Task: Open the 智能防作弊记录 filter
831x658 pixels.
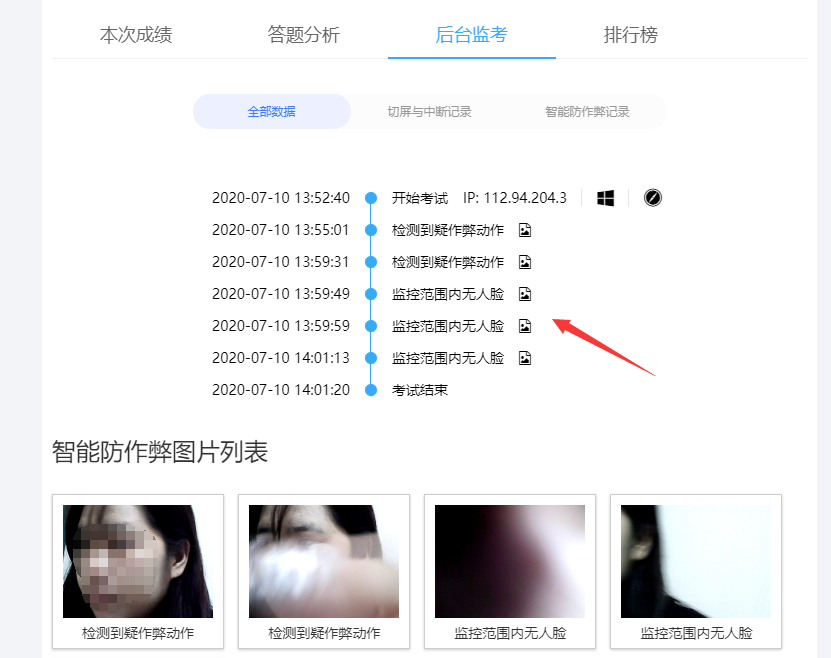Action: [586, 111]
